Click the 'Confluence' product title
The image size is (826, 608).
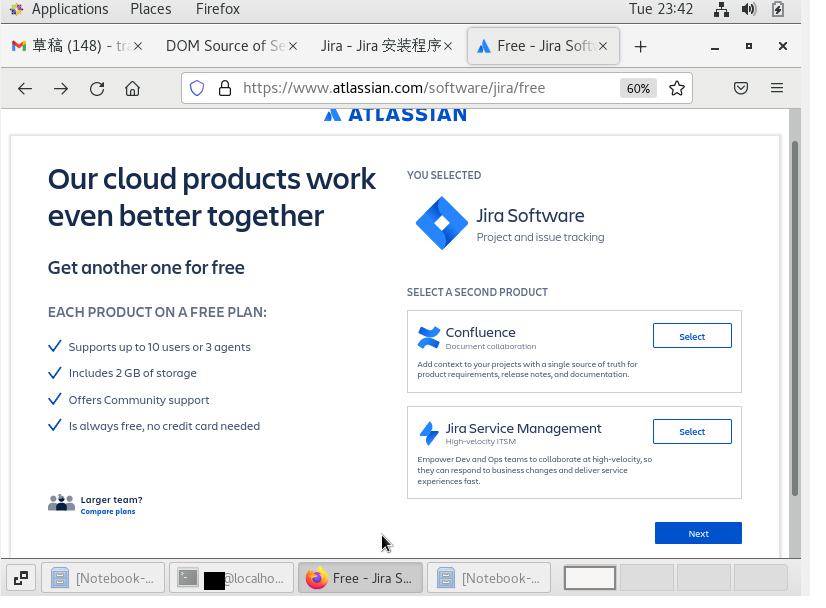(x=480, y=332)
